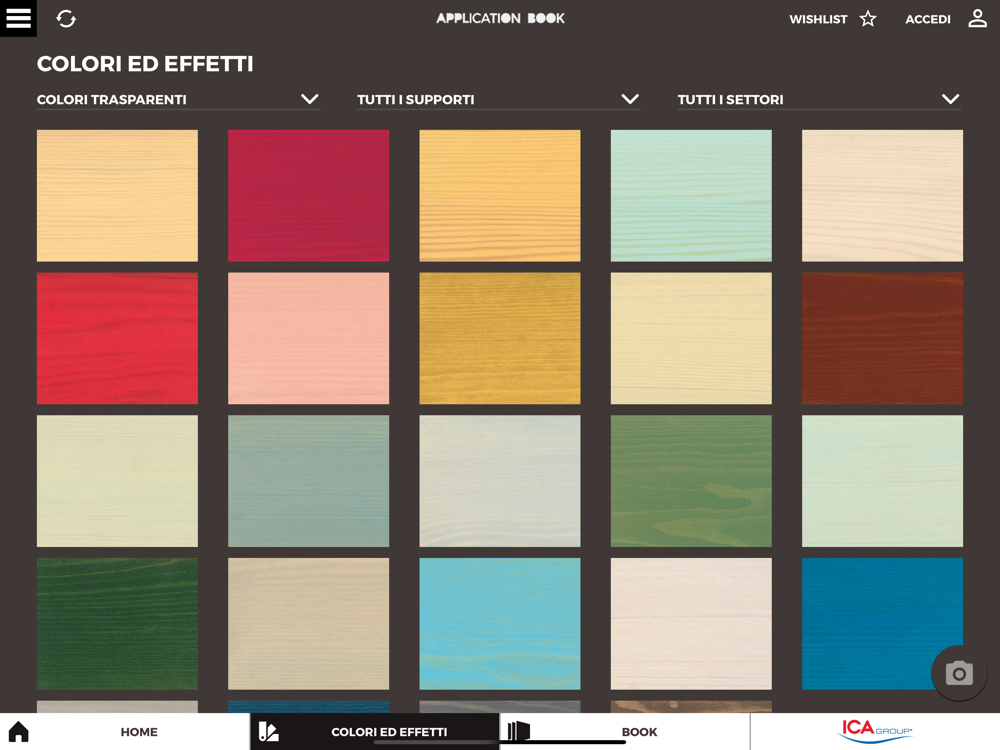Choose the pale cream swatch in the top row
The width and height of the screenshot is (1000, 750).
pyautogui.click(x=883, y=196)
